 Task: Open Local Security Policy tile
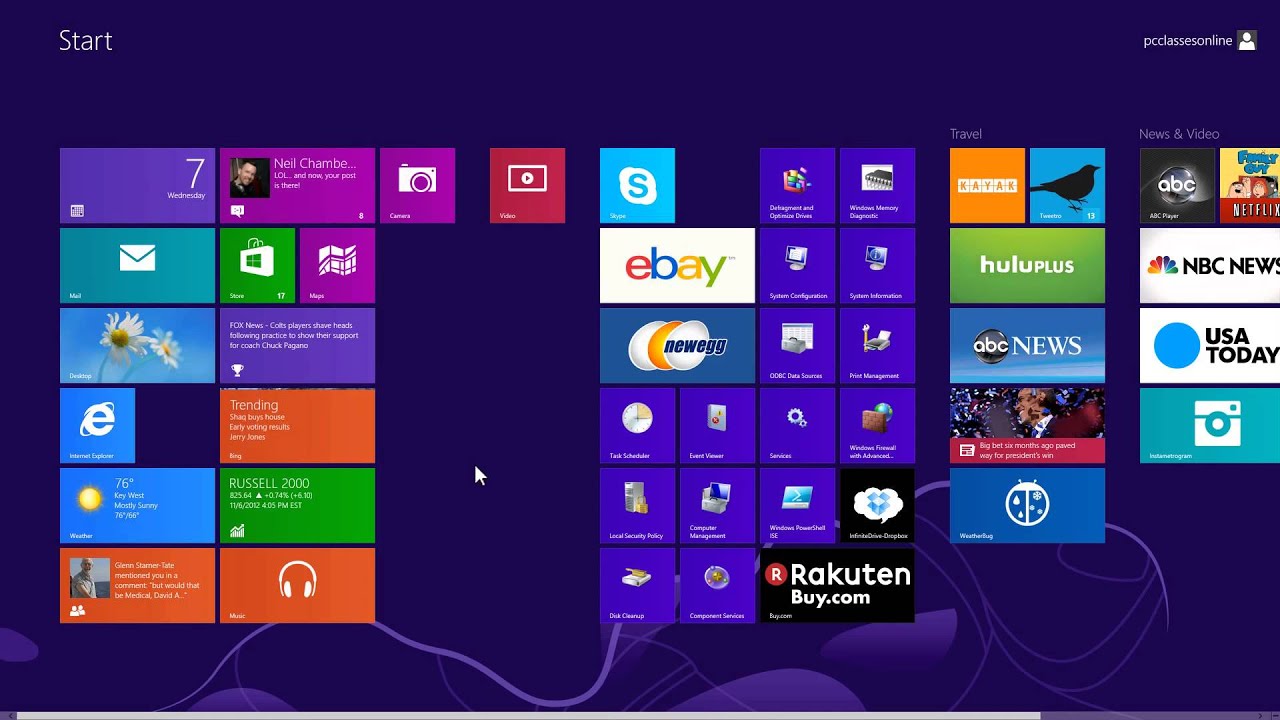tap(637, 505)
